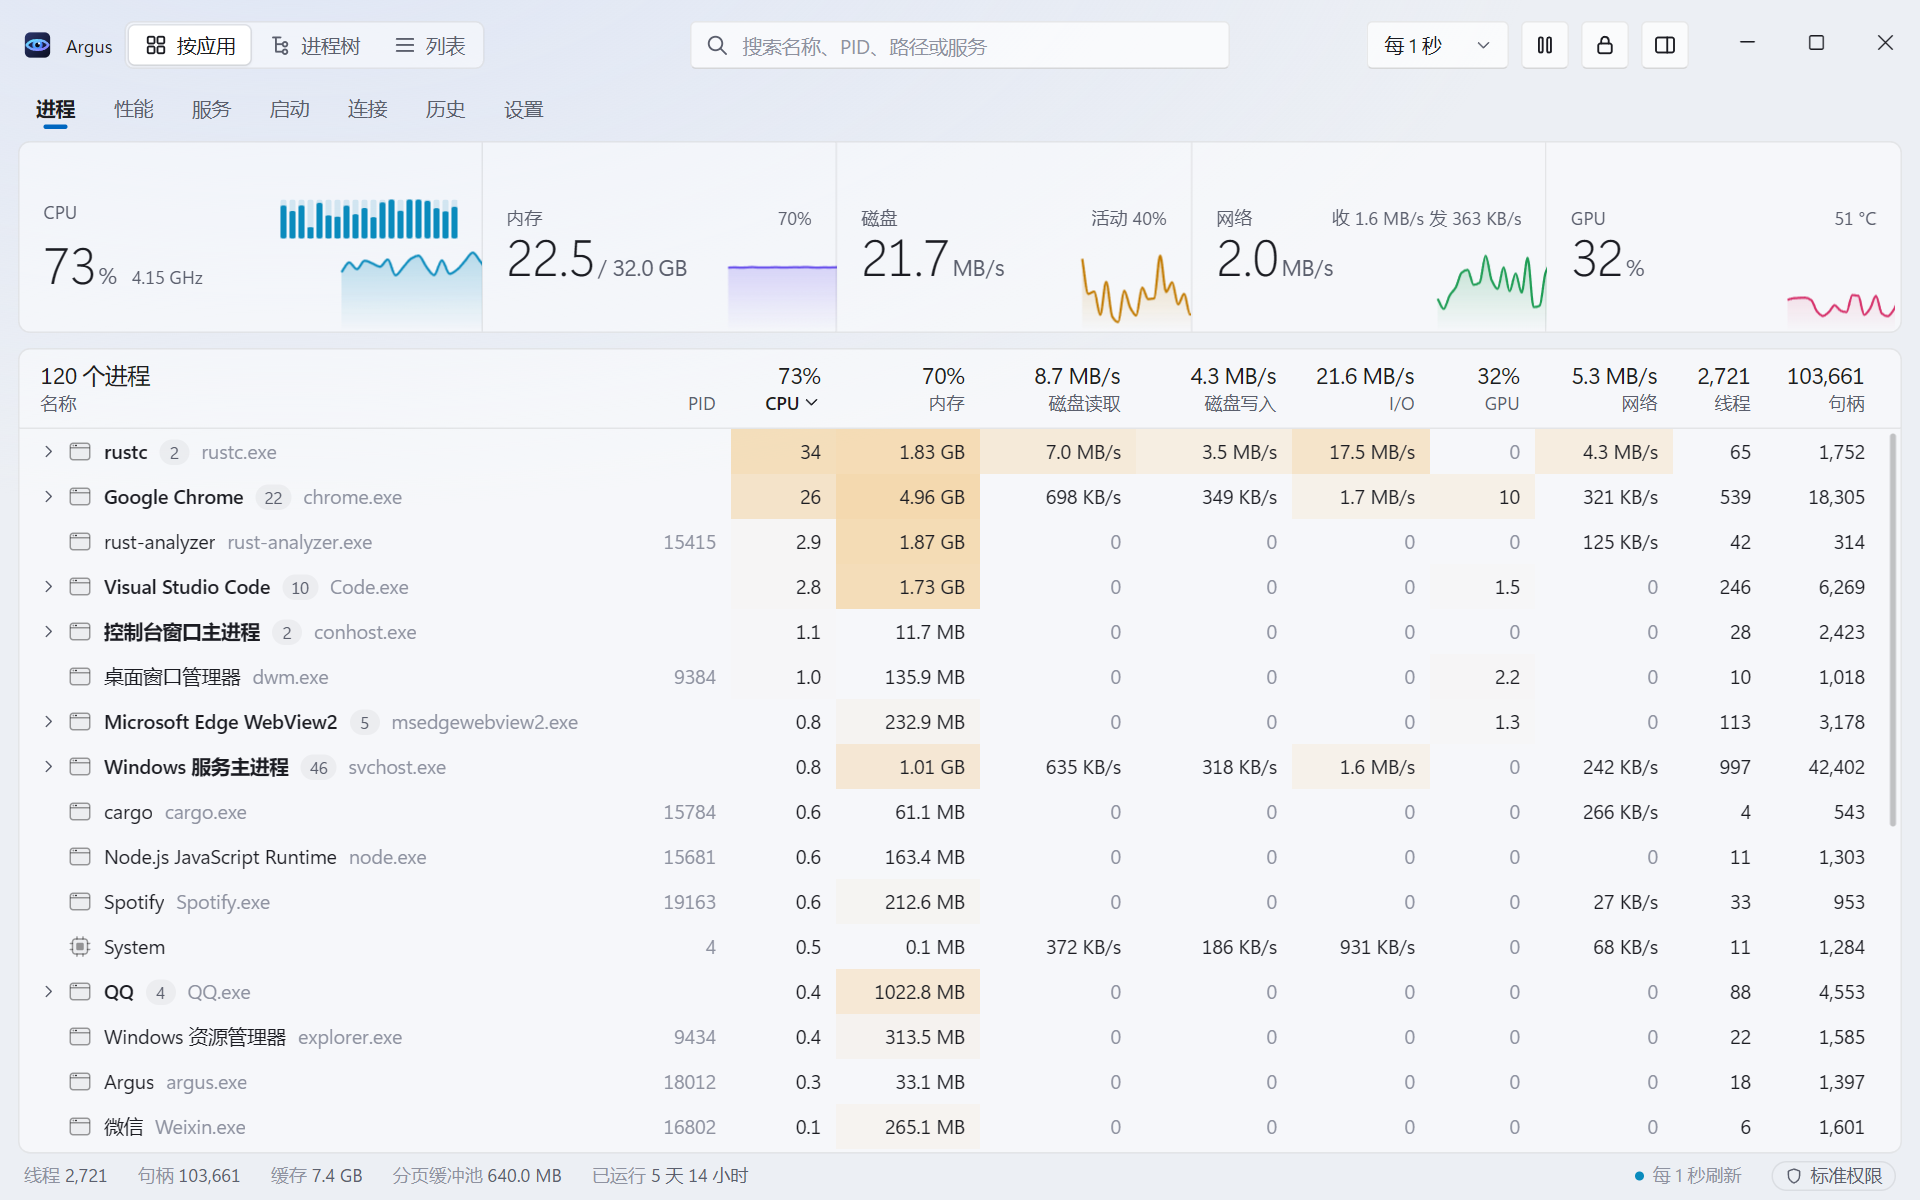Switch to 进程树 view
This screenshot has height=1200, width=1920.
315,46
